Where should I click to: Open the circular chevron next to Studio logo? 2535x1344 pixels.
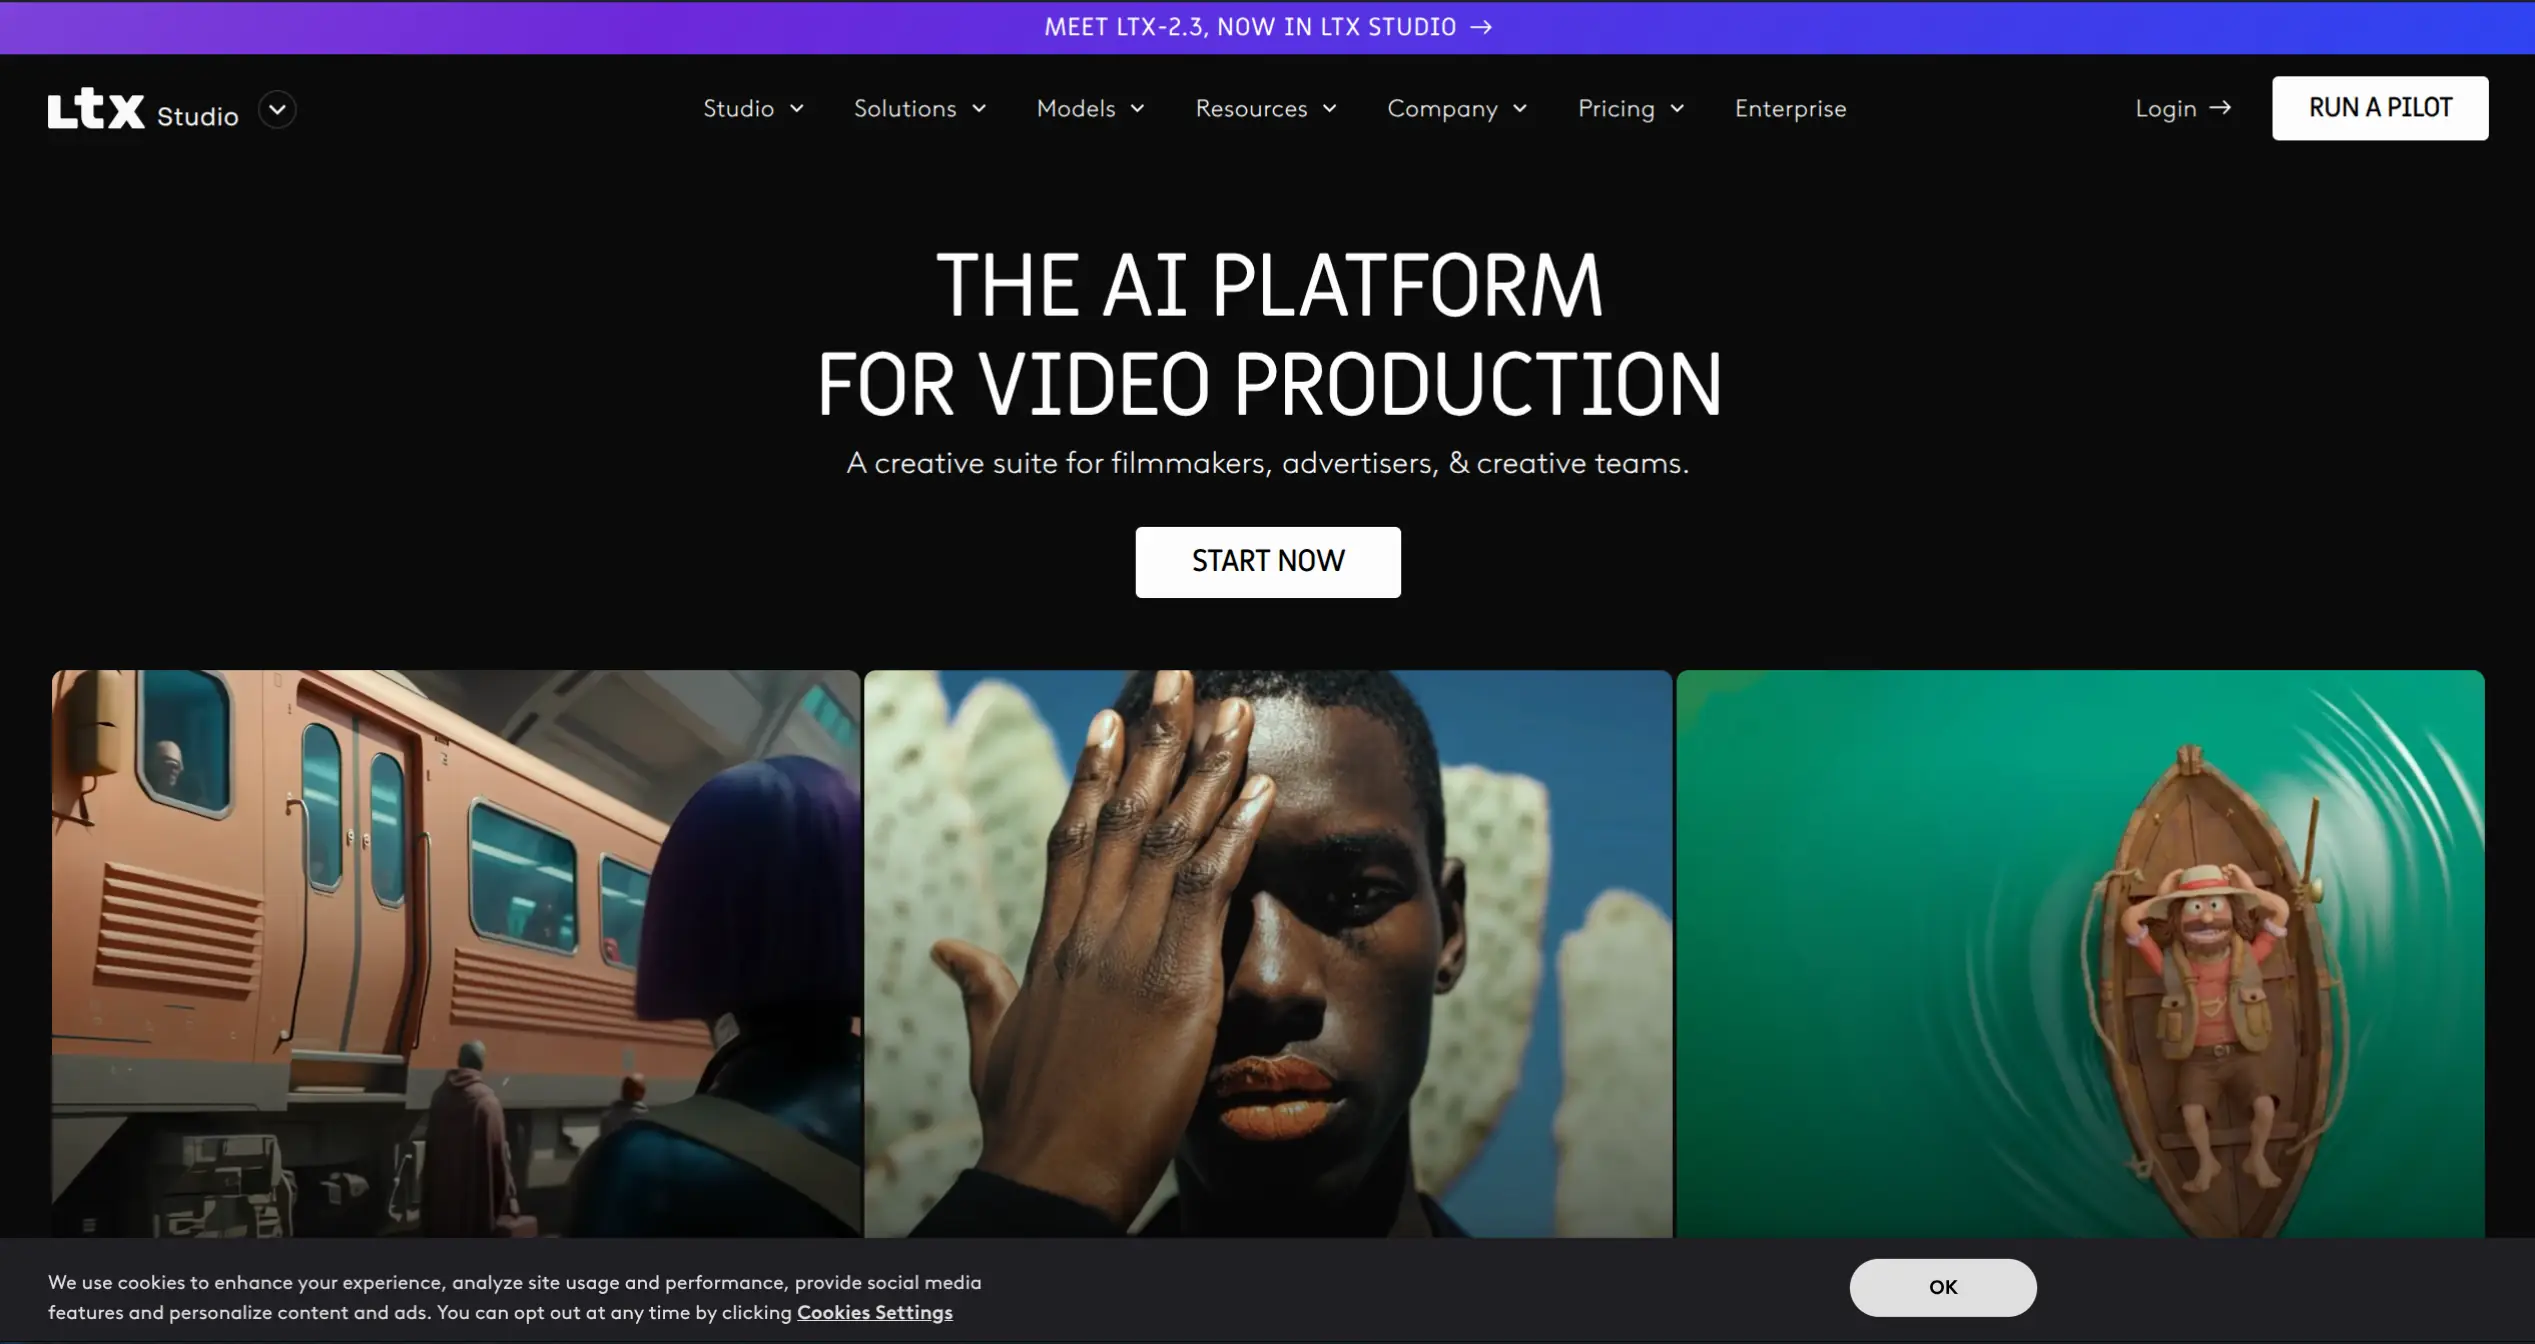click(x=277, y=109)
